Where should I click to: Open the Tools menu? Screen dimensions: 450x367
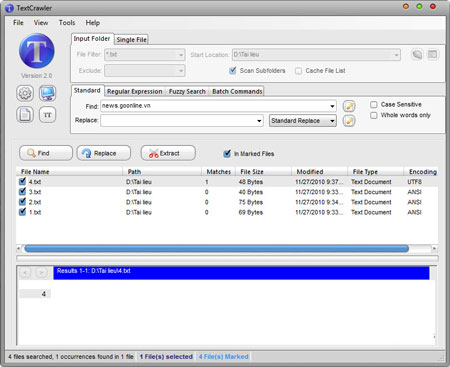point(67,23)
